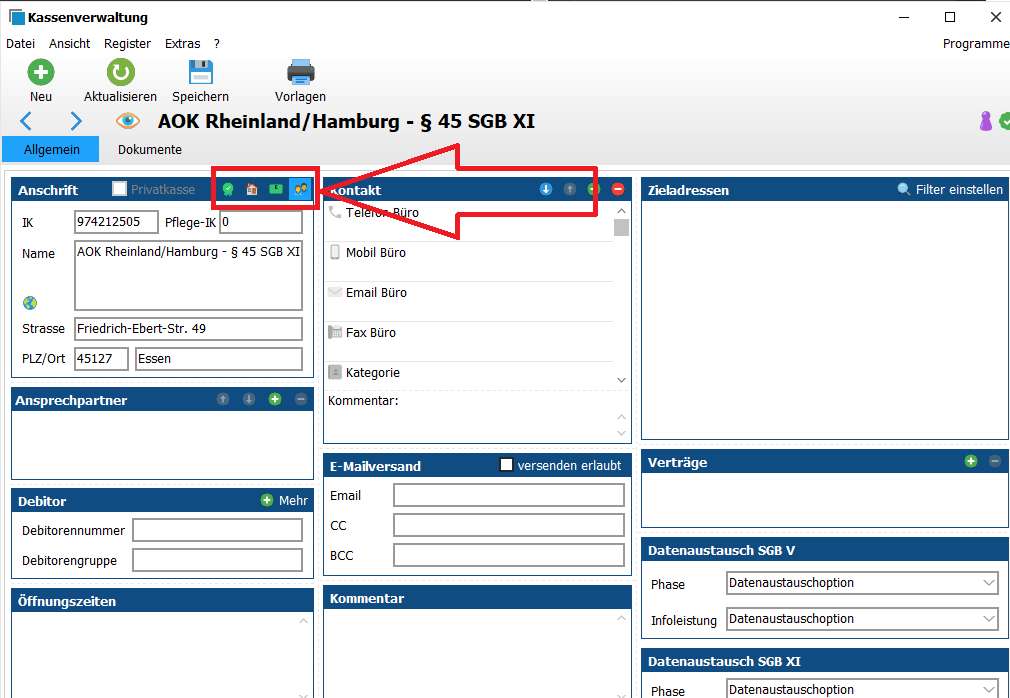This screenshot has width=1010, height=698.
Task: Click the Kategorie list icon
Action: [x=335, y=372]
